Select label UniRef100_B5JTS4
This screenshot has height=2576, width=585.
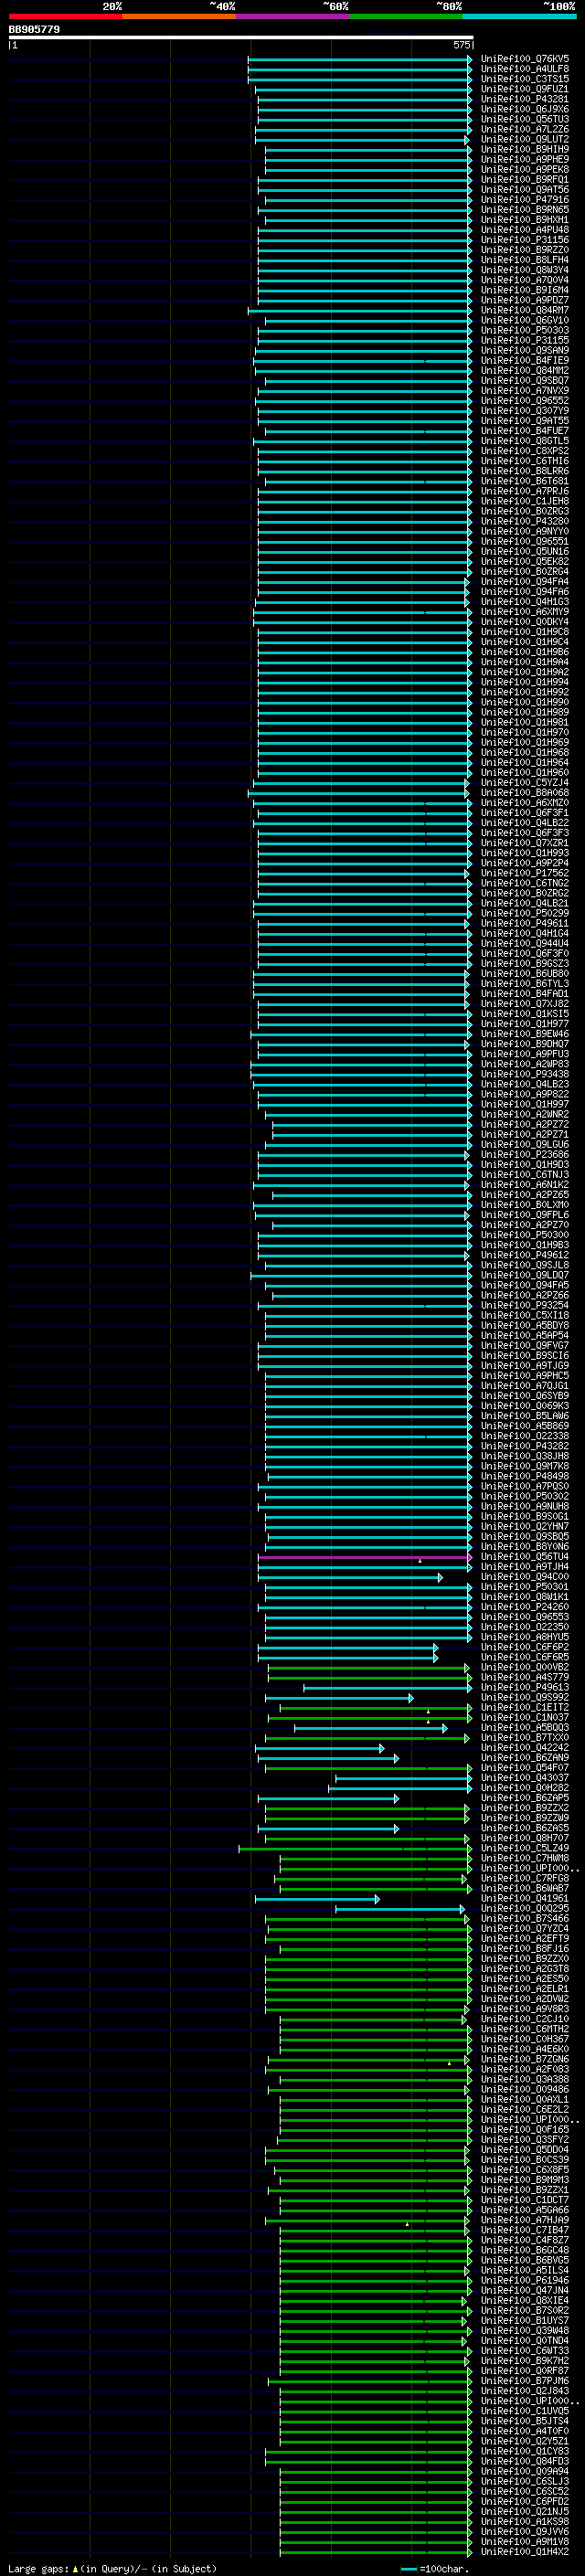[525, 2421]
